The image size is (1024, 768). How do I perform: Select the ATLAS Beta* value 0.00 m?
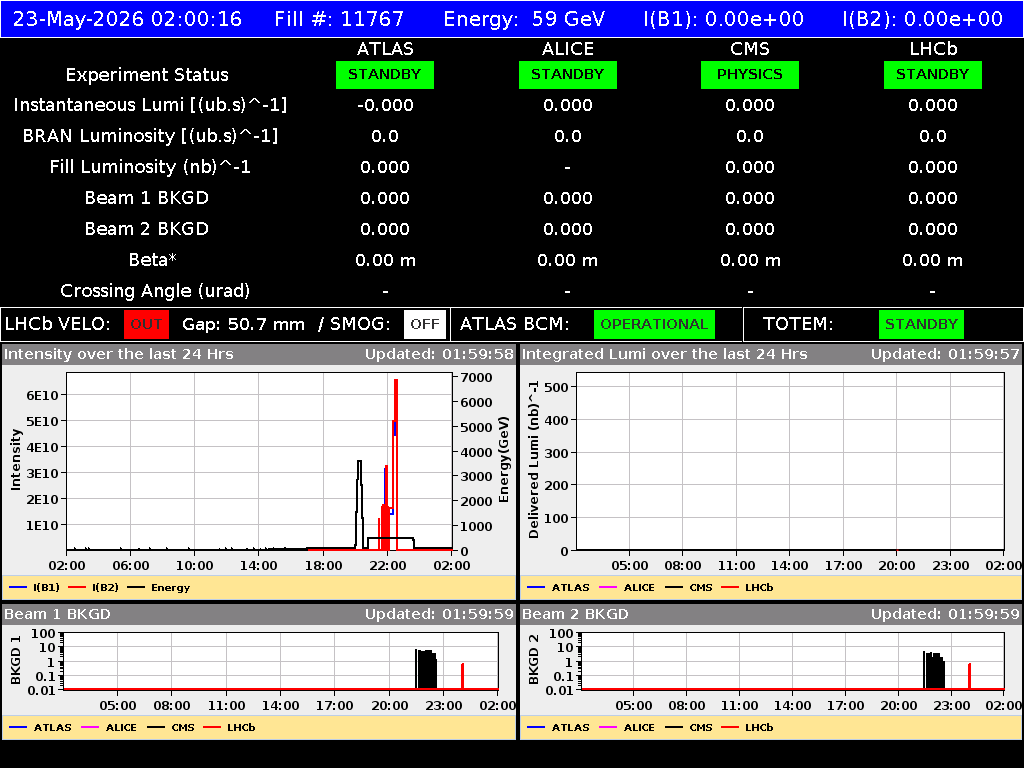click(385, 261)
